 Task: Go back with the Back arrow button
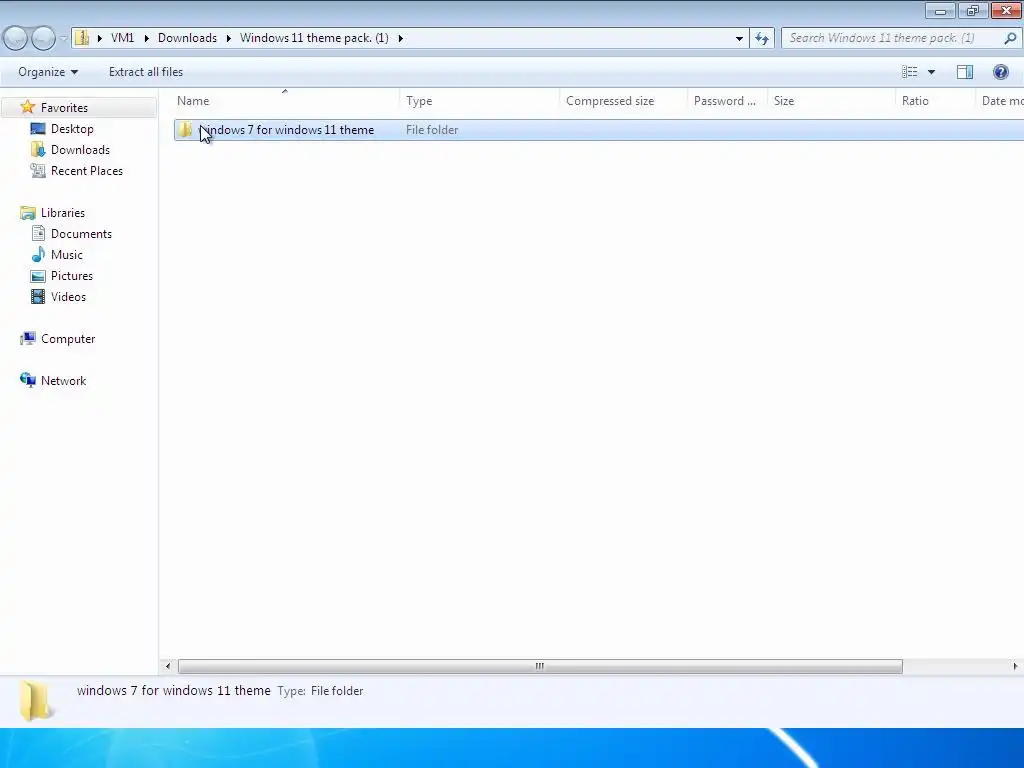click(15, 38)
